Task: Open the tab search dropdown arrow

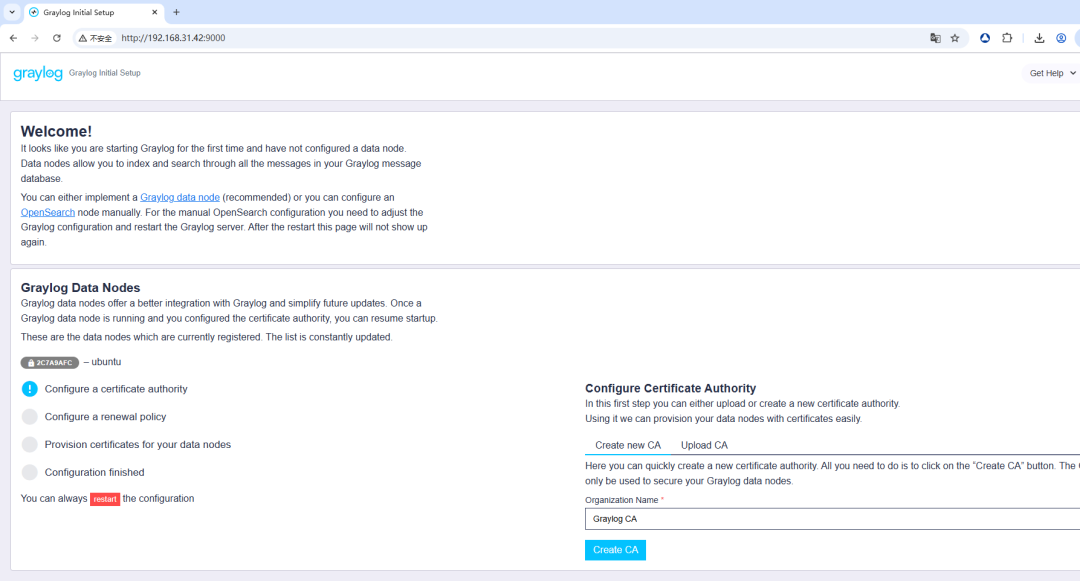Action: click(12, 12)
